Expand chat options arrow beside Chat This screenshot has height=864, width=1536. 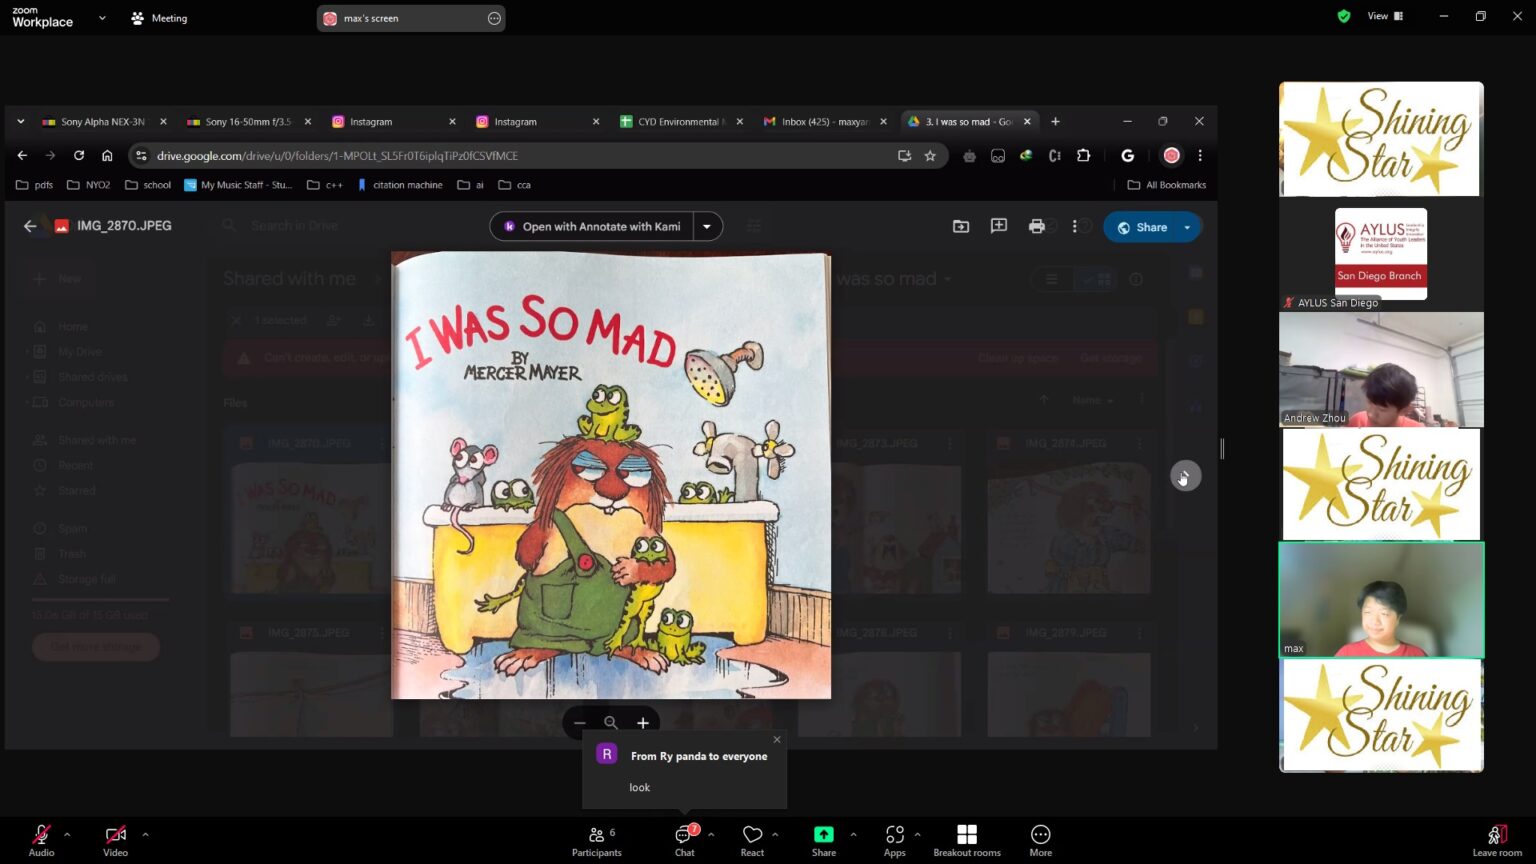tap(711, 834)
